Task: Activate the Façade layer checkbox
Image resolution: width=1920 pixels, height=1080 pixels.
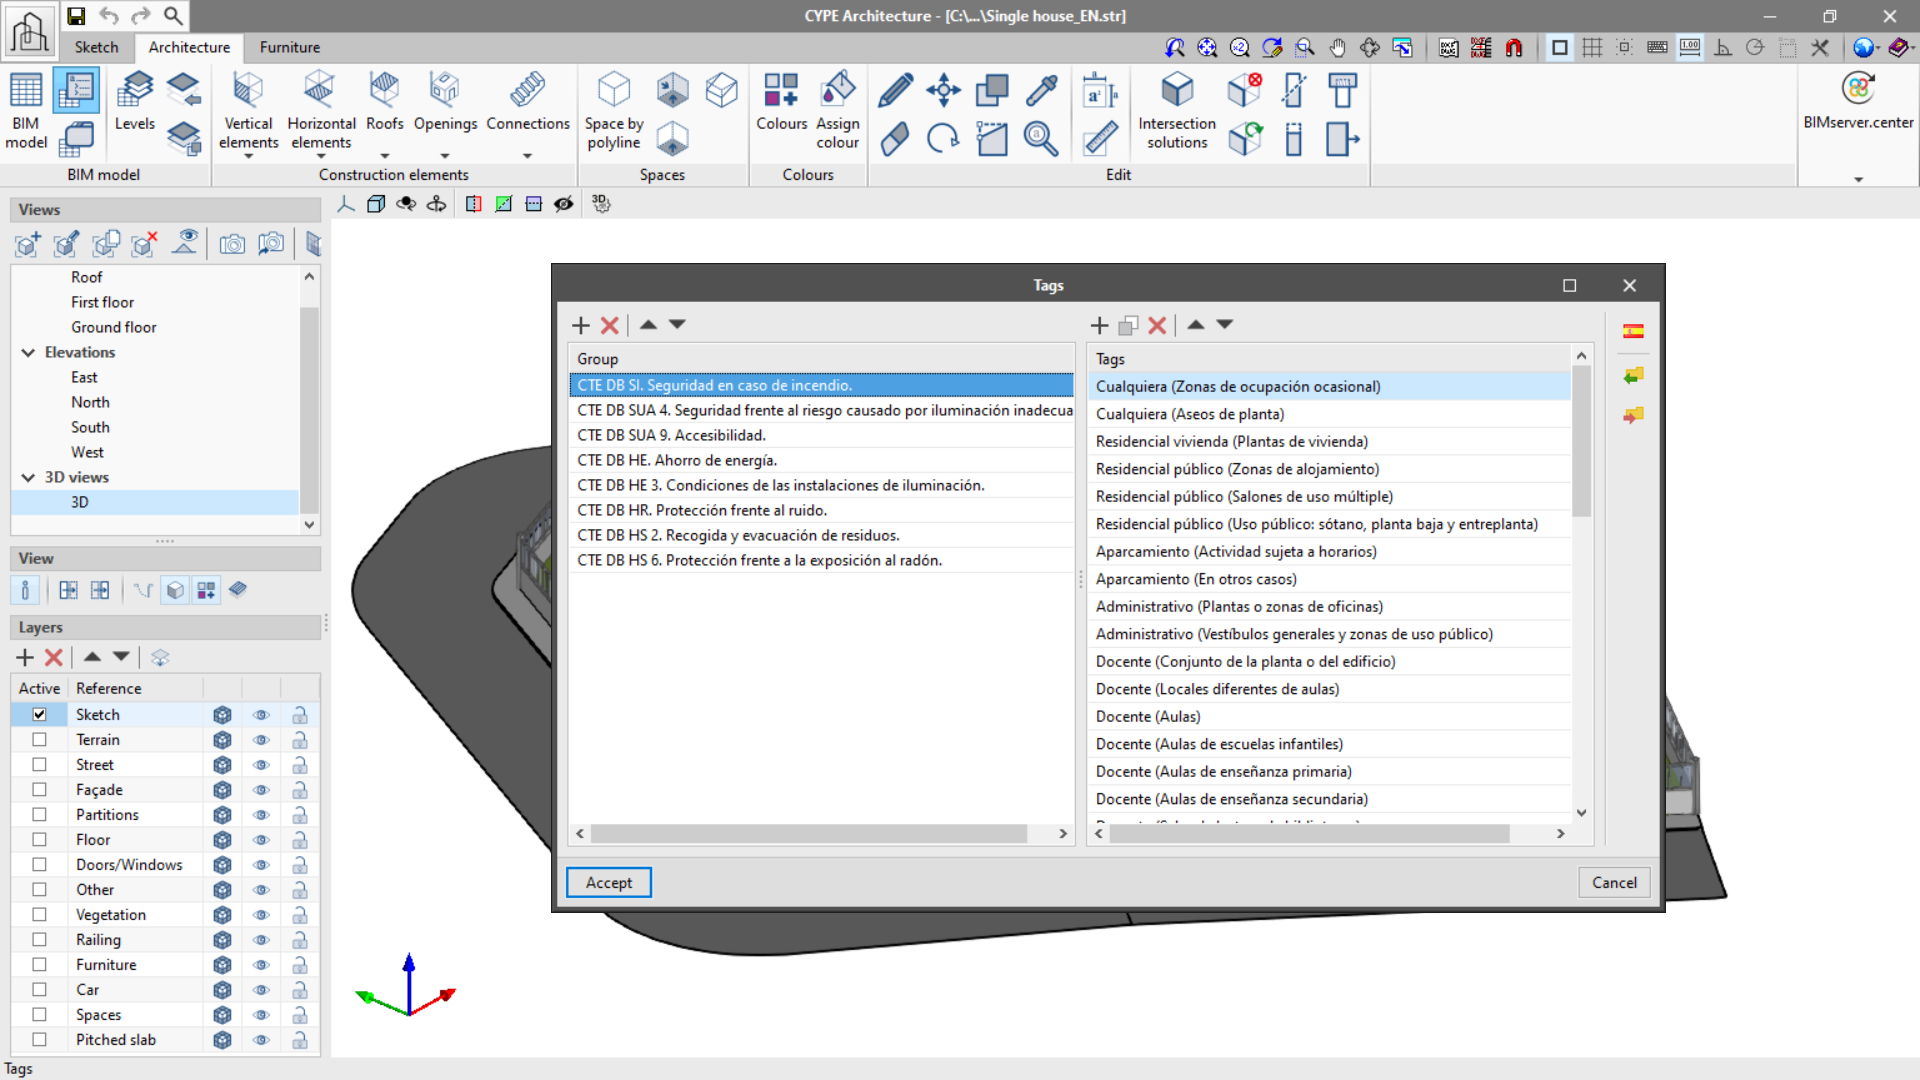Action: tap(39, 789)
